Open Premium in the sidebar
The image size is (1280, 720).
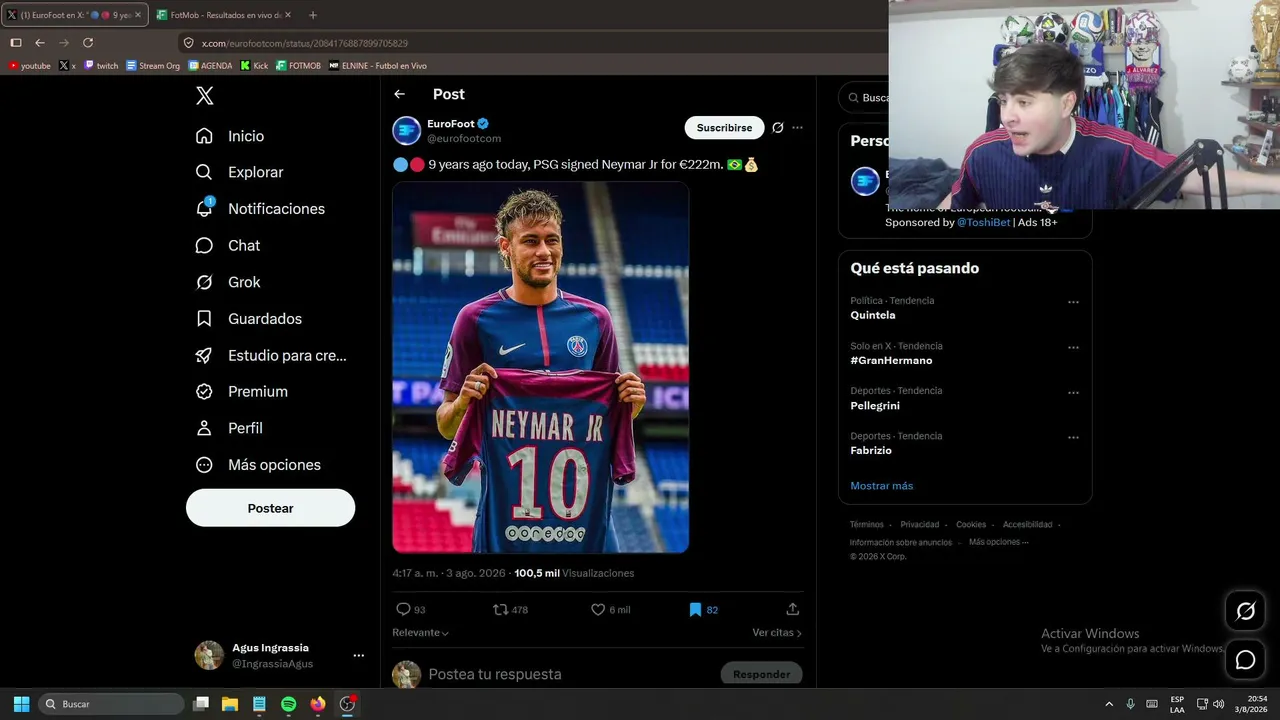[242, 392]
